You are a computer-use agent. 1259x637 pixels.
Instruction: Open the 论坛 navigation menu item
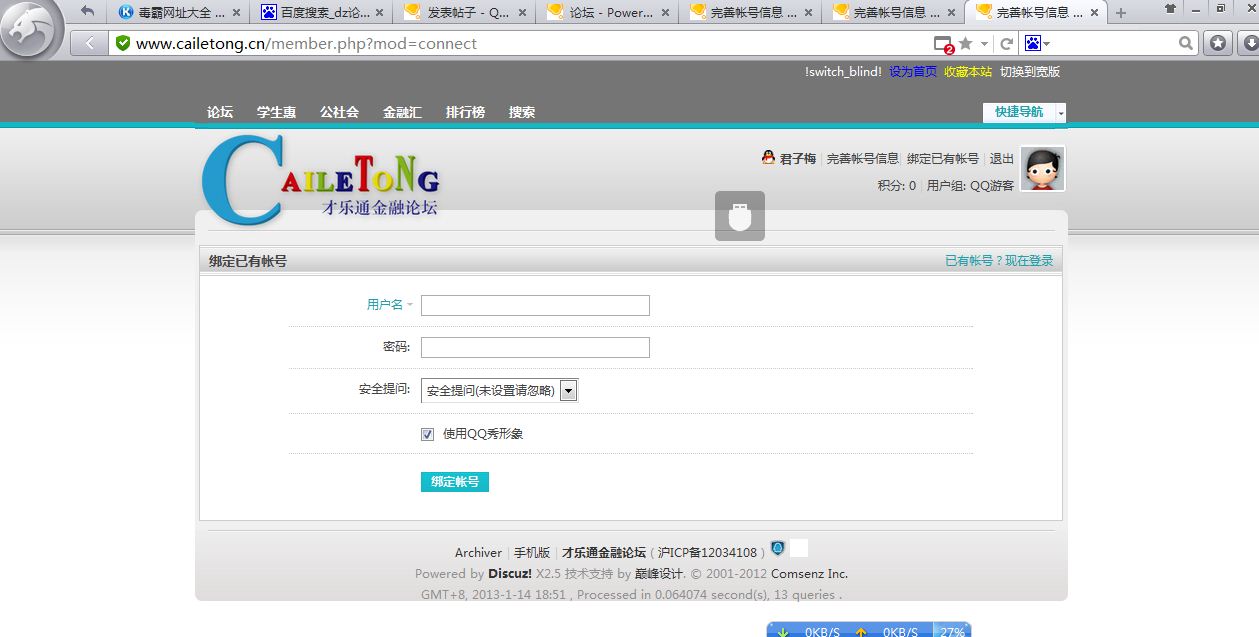(x=220, y=112)
